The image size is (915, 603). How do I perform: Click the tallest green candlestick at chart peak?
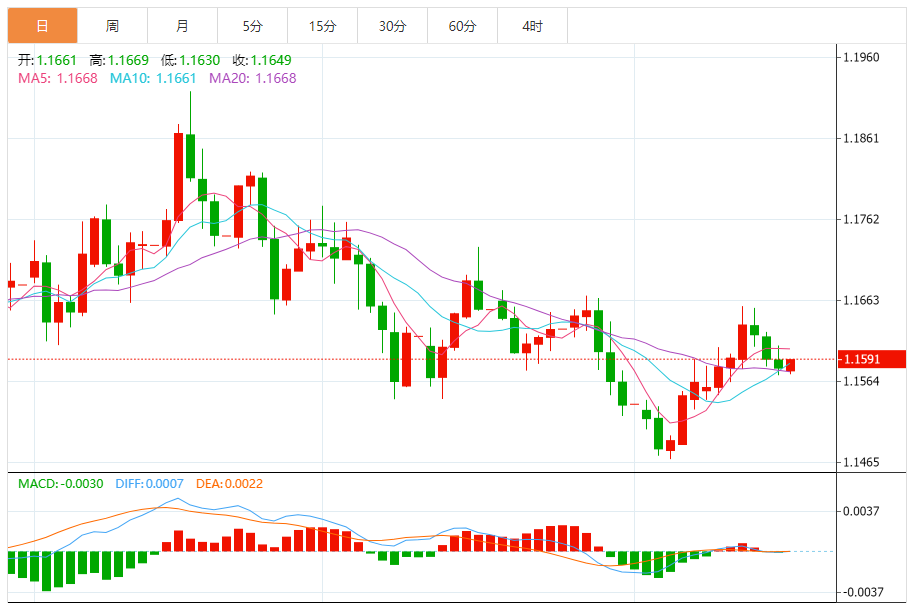[x=190, y=156]
